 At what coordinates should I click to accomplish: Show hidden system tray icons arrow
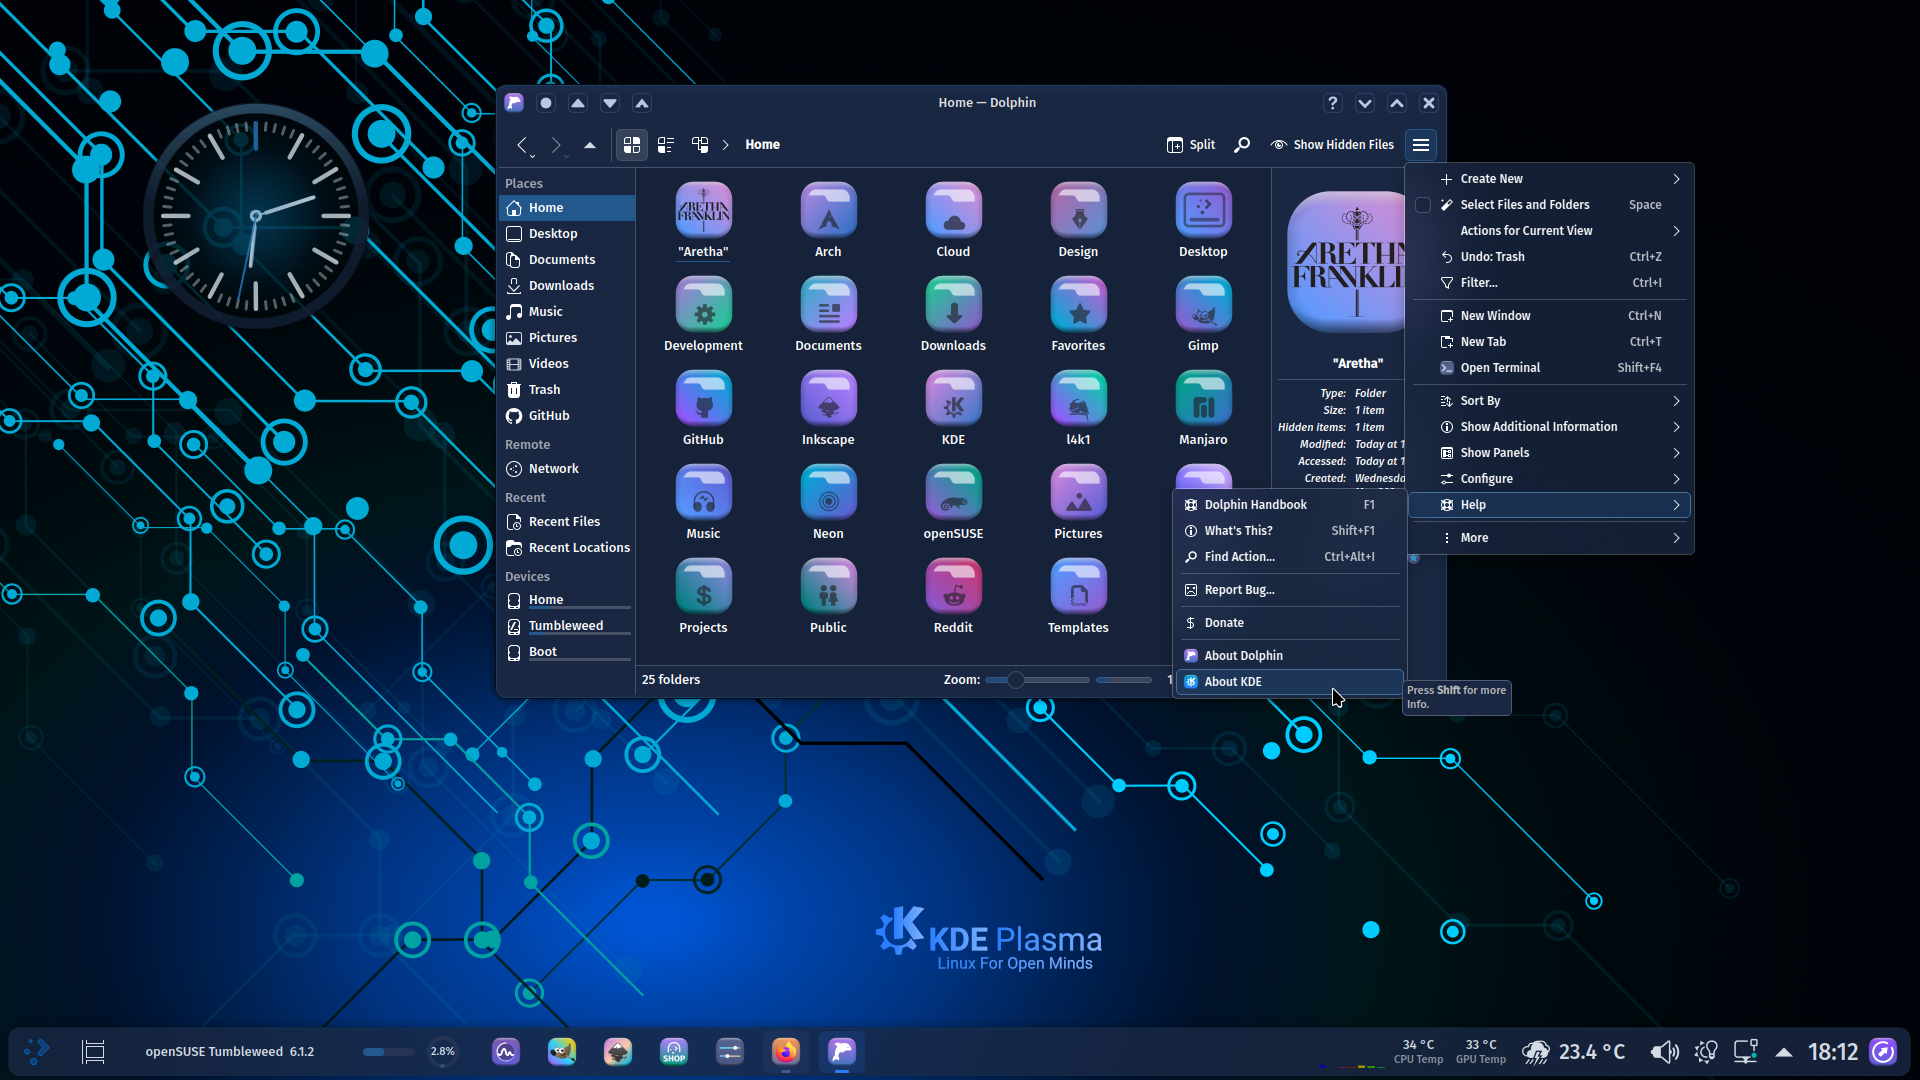click(1784, 1052)
